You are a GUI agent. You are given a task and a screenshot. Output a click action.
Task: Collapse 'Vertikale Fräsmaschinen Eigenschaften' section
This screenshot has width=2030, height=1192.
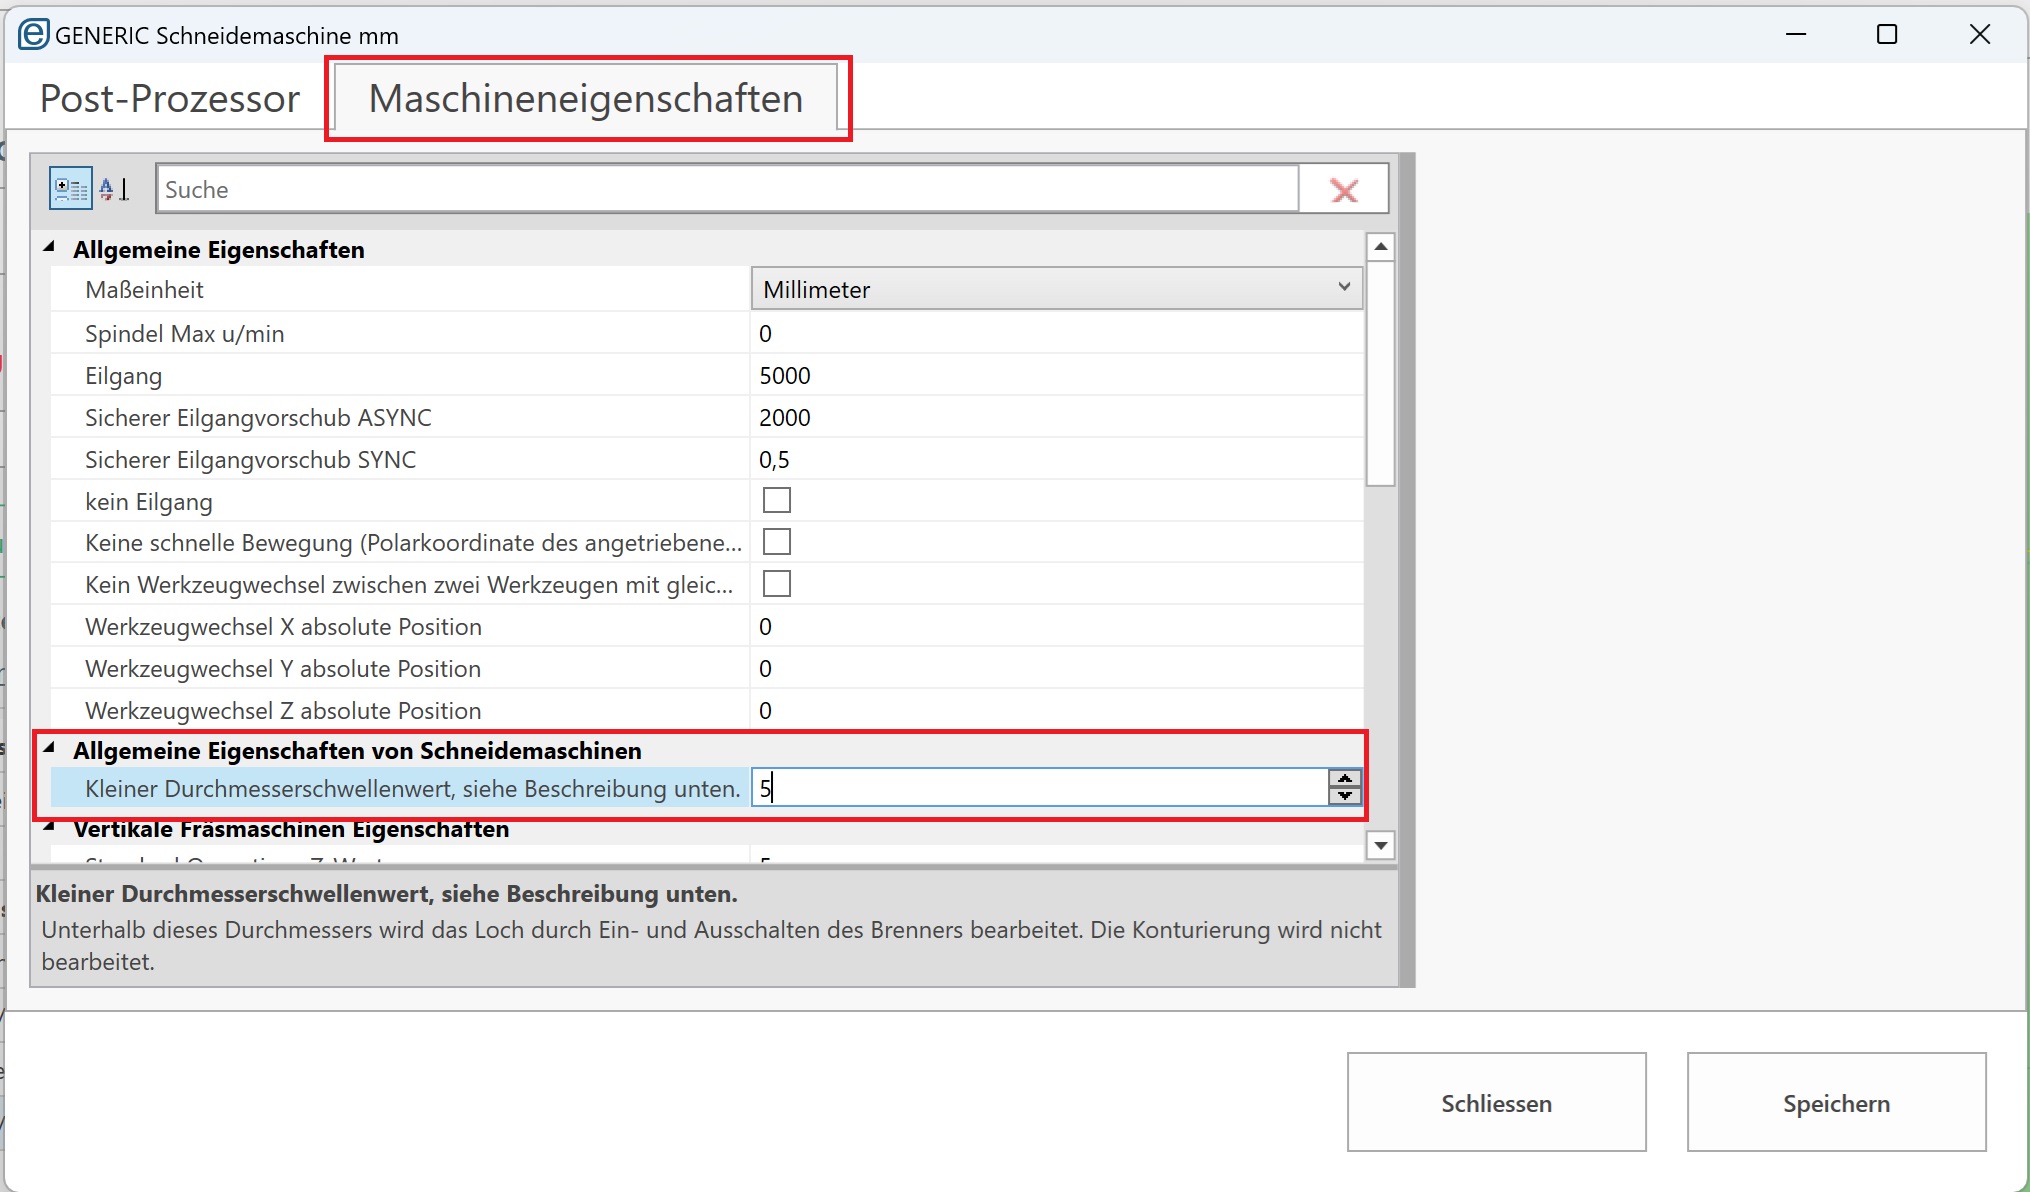tap(49, 827)
